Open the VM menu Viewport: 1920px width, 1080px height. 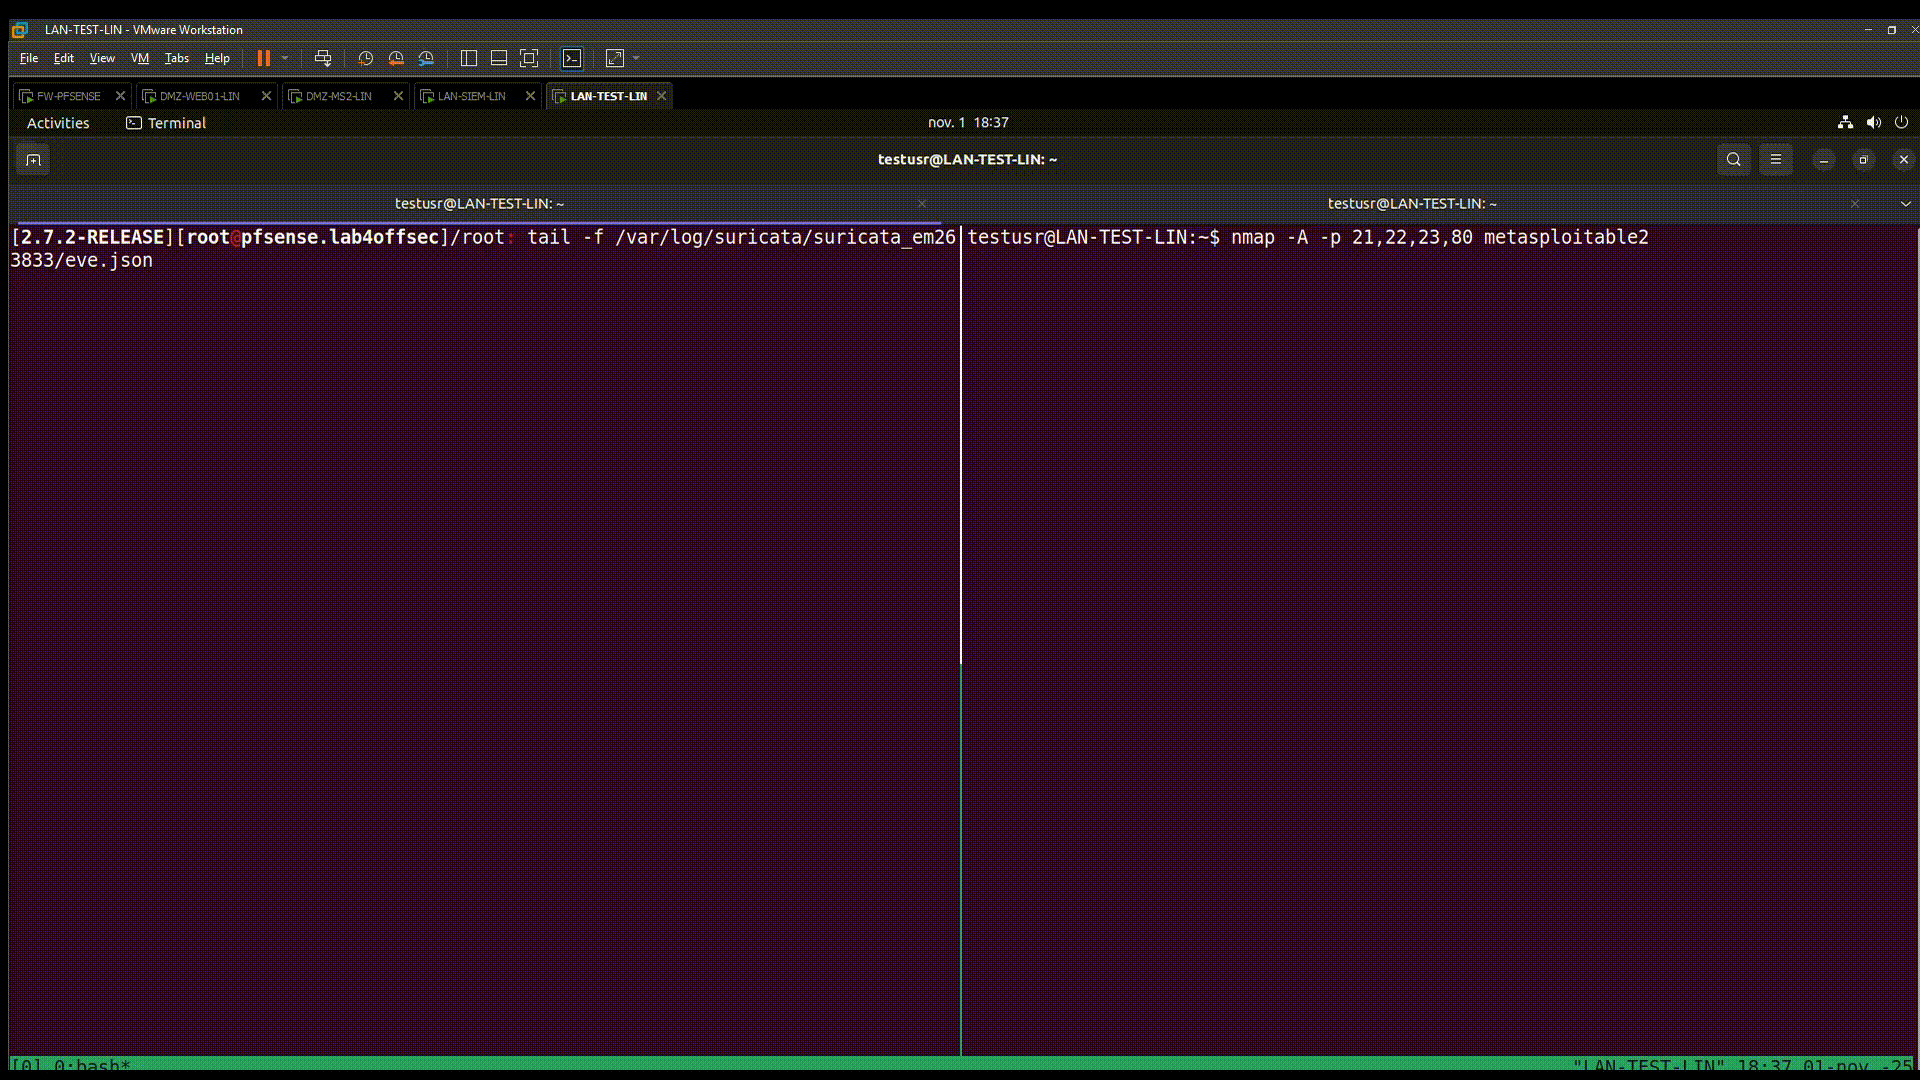coord(140,58)
